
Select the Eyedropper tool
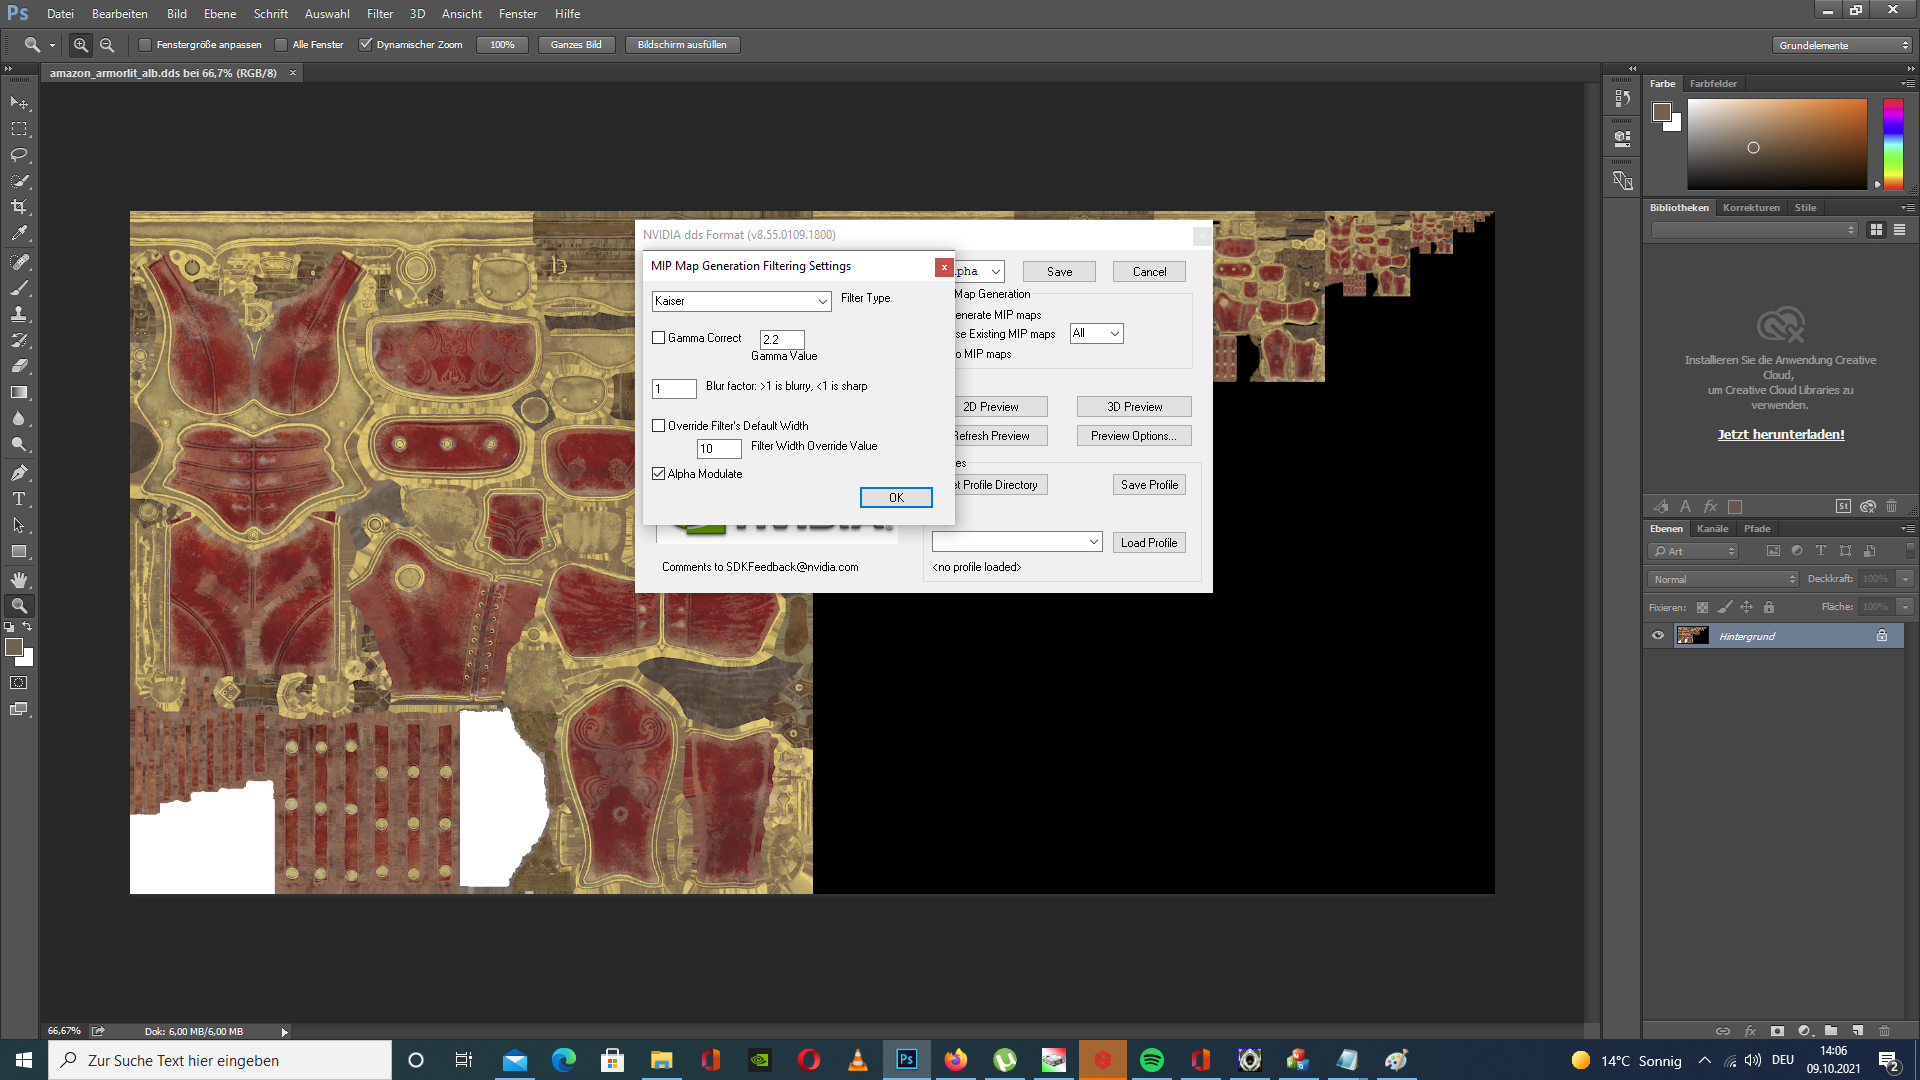pos(20,232)
